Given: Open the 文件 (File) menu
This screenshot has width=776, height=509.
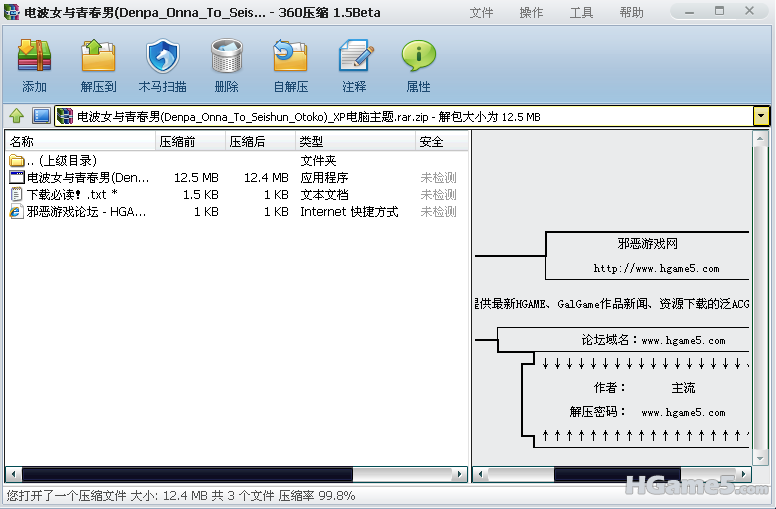Looking at the screenshot, I should click(x=481, y=13).
